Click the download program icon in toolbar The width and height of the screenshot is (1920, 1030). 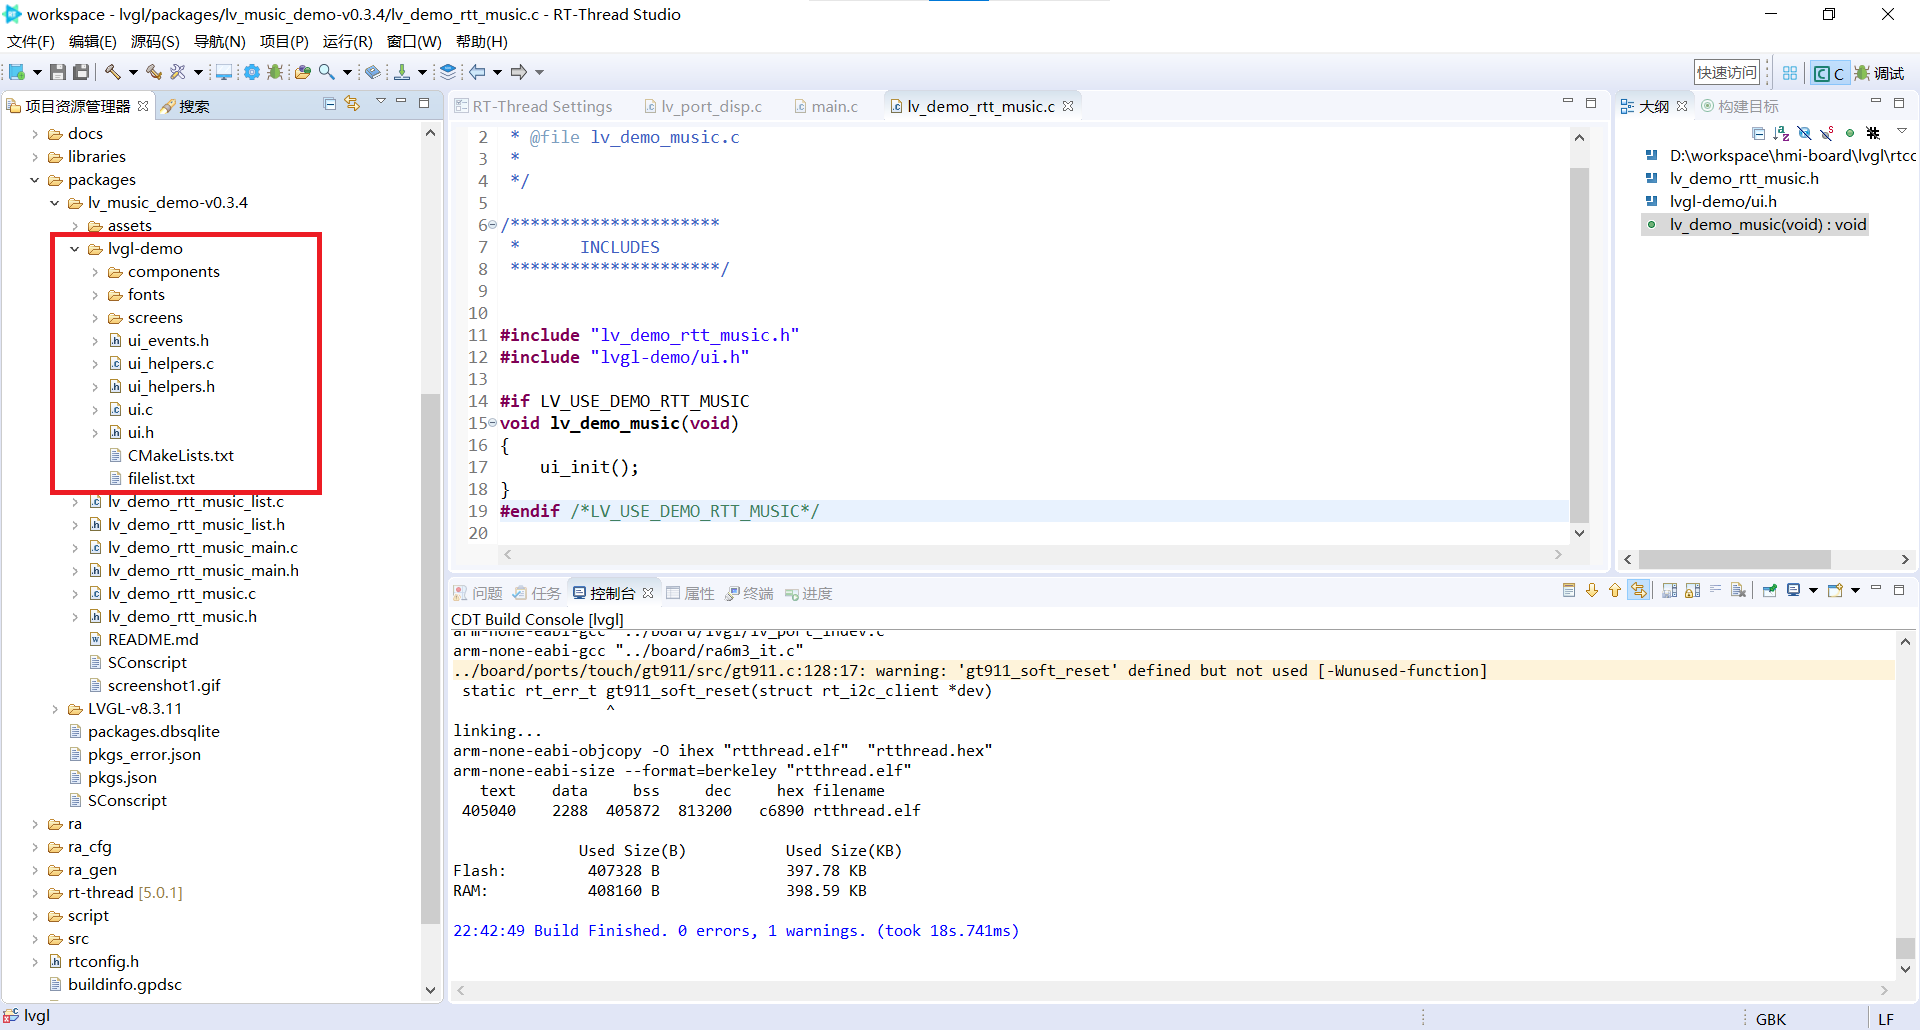tap(402, 72)
